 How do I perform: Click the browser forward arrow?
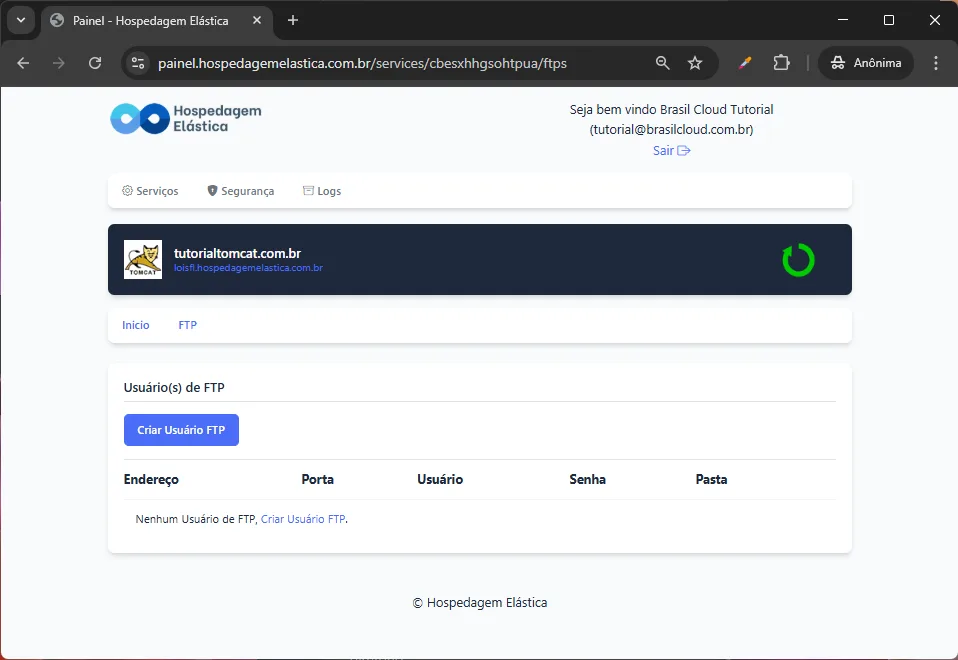point(59,63)
